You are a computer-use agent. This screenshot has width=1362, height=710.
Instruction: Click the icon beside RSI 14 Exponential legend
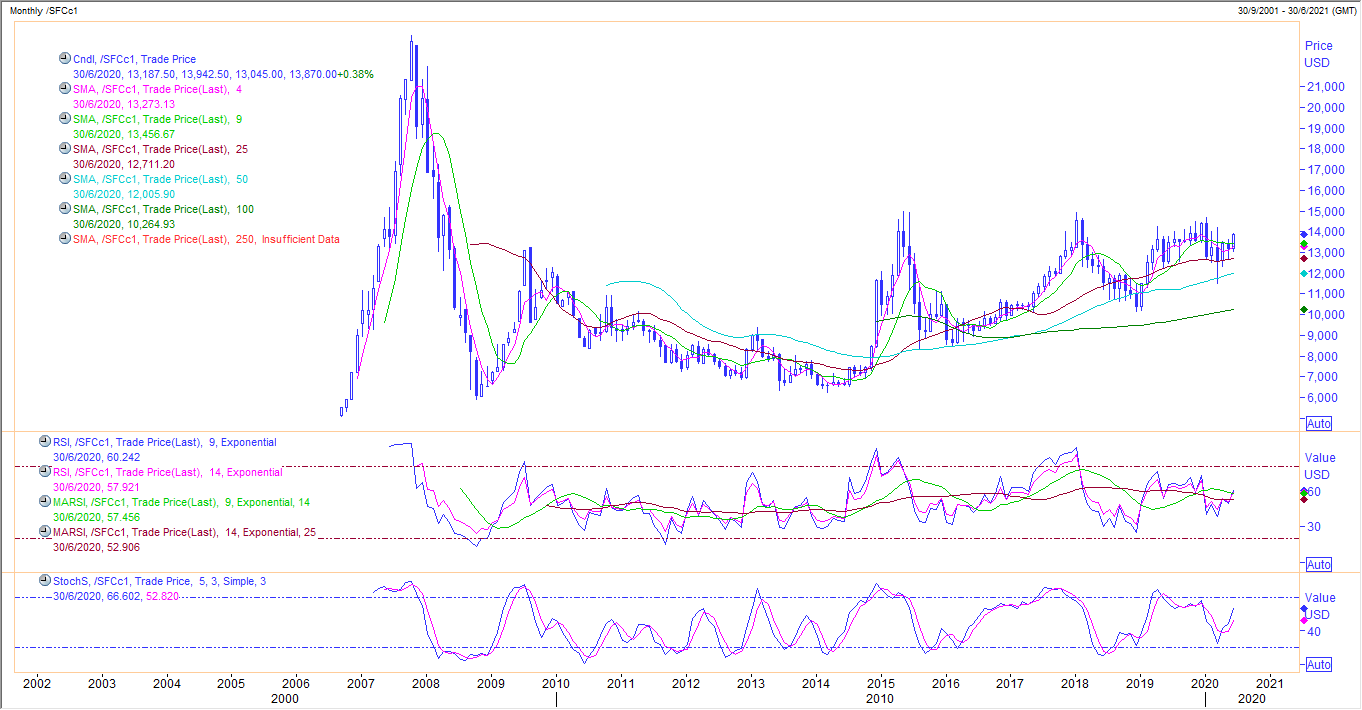point(44,471)
